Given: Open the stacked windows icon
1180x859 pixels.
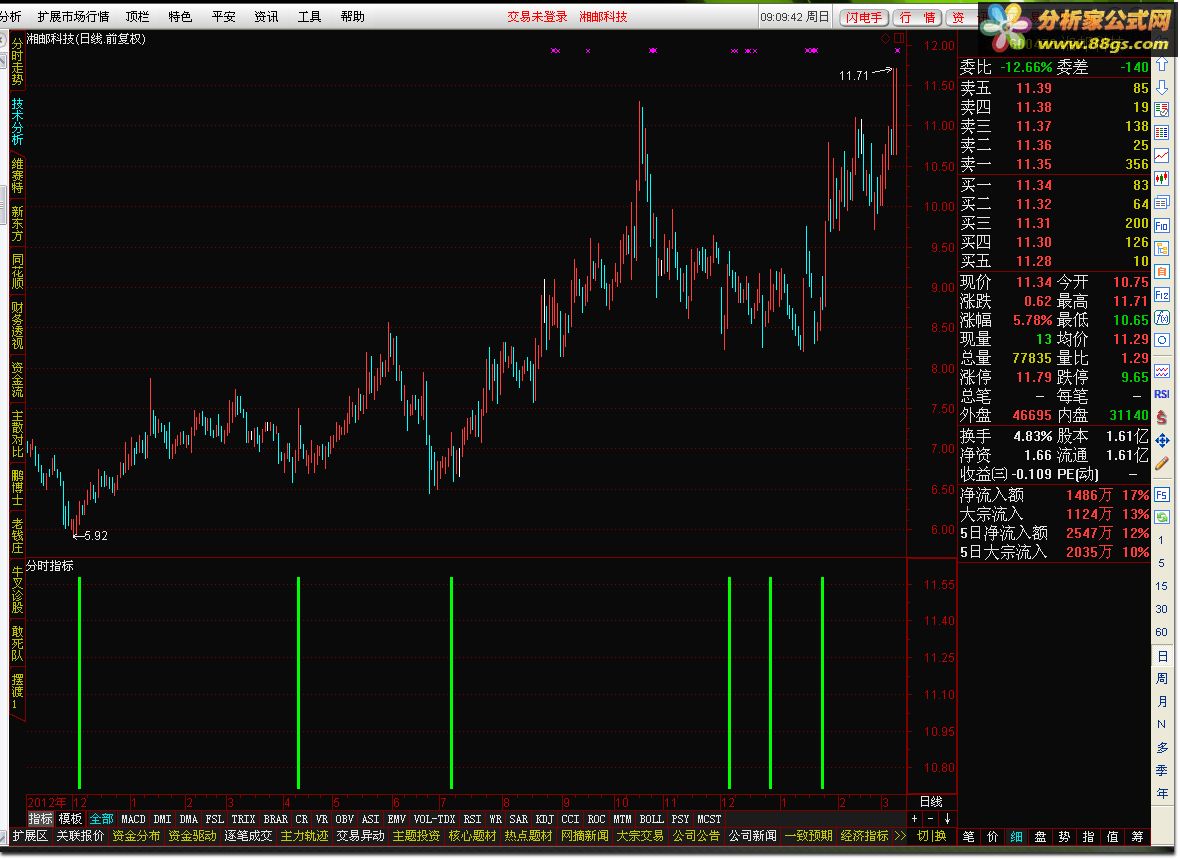Looking at the screenshot, I should click(1162, 203).
